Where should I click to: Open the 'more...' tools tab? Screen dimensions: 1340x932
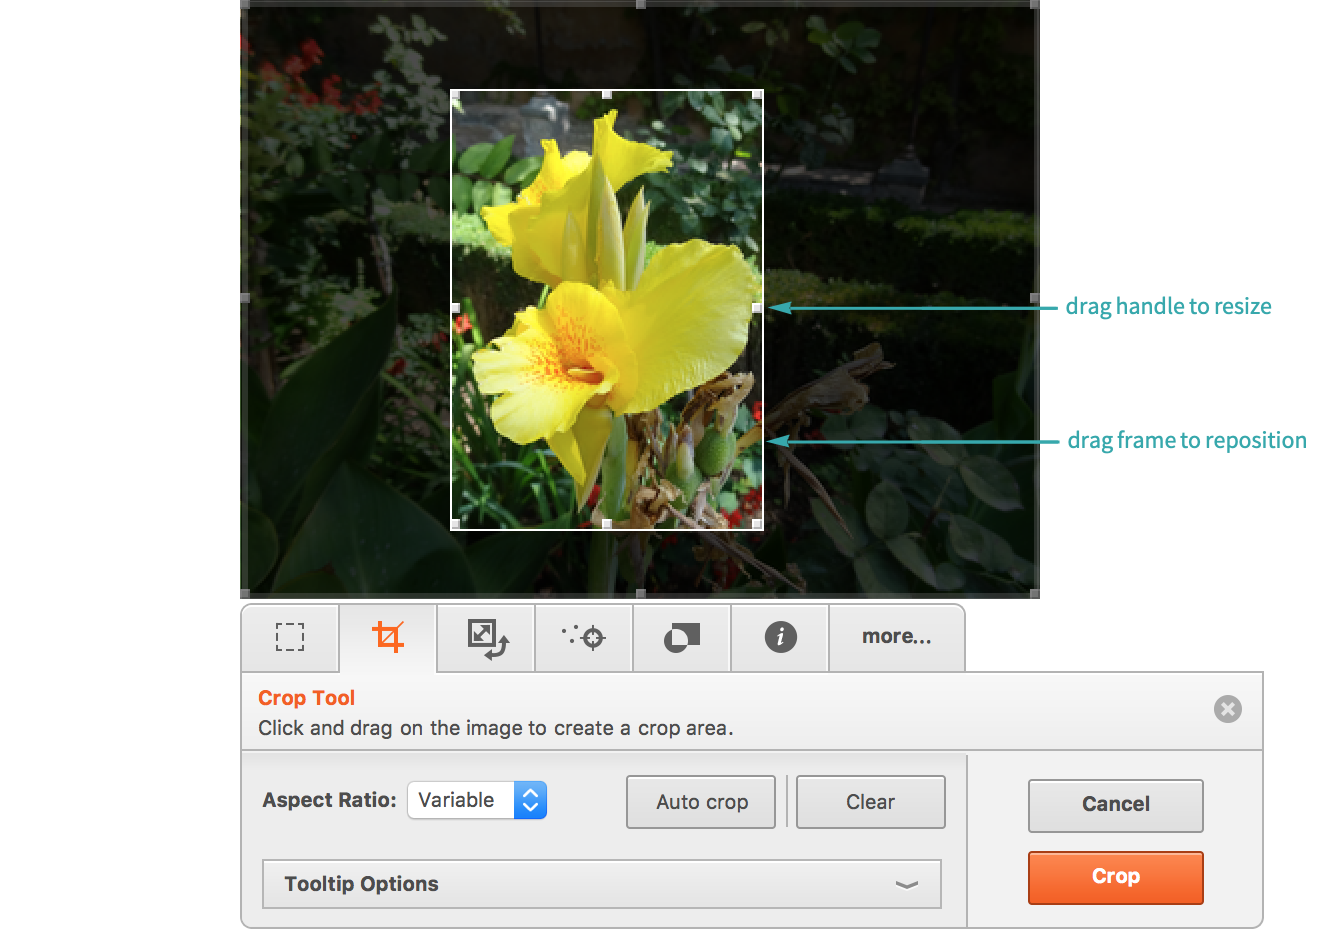pyautogui.click(x=896, y=637)
